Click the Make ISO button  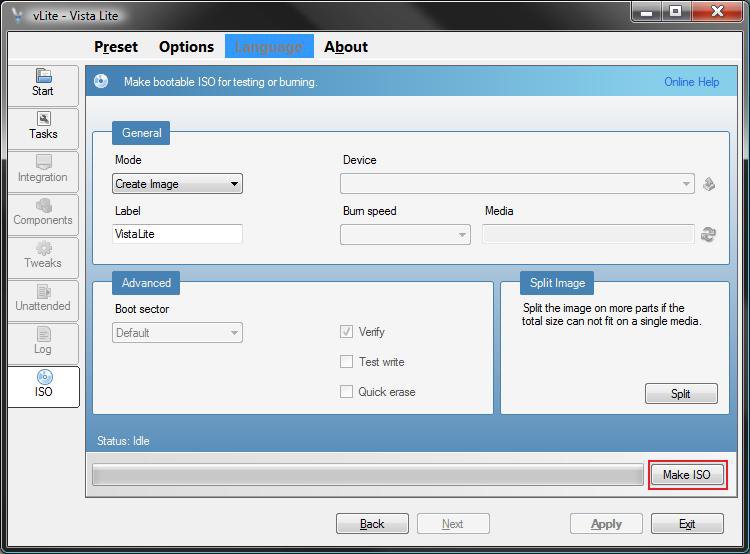pyautogui.click(x=687, y=475)
